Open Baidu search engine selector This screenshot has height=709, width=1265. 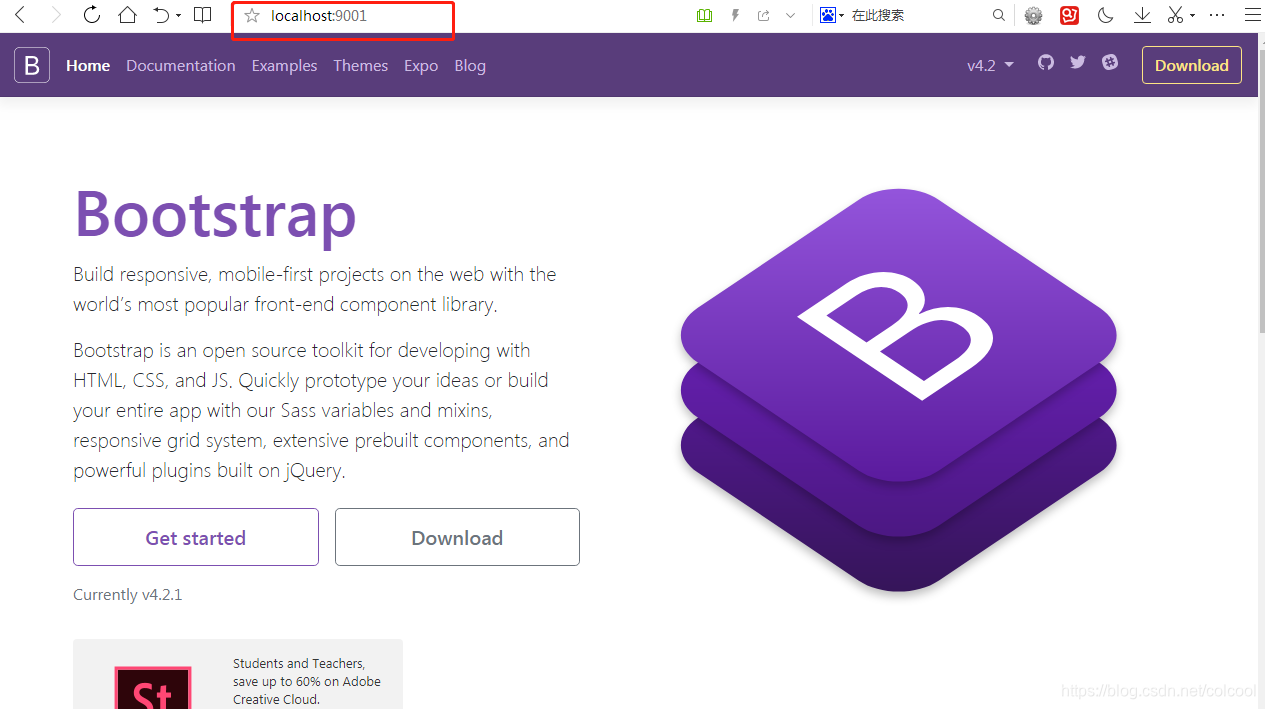click(832, 16)
